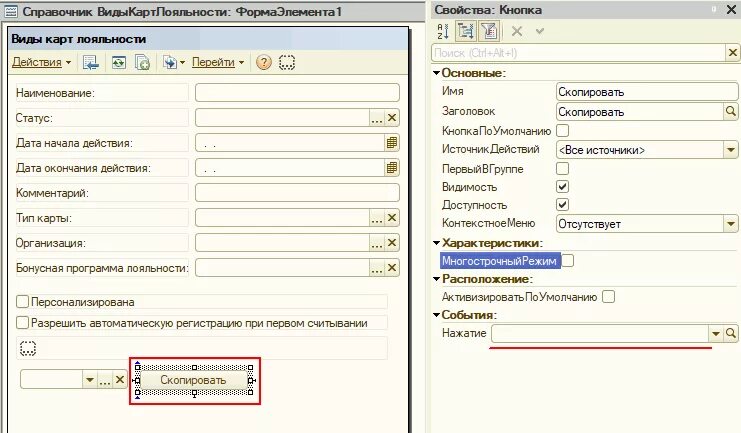The width and height of the screenshot is (741, 433).
Task: Click the dotted square icon in form toolbar
Action: (287, 62)
